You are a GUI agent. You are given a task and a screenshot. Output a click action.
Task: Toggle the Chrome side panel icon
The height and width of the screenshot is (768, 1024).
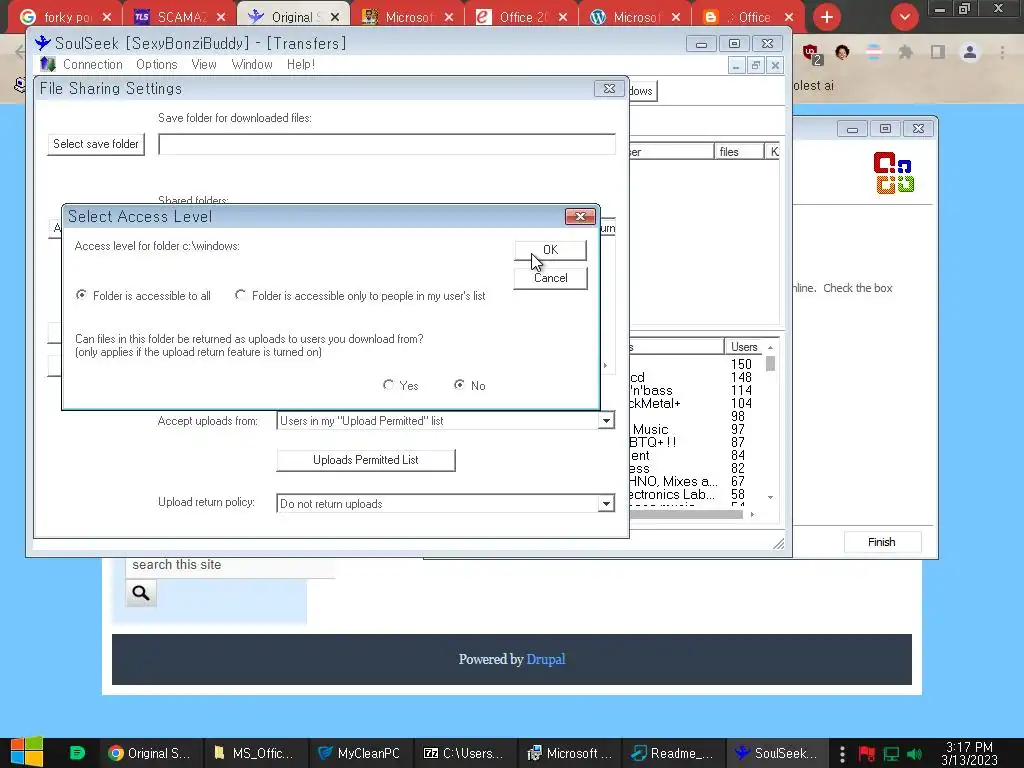click(938, 52)
